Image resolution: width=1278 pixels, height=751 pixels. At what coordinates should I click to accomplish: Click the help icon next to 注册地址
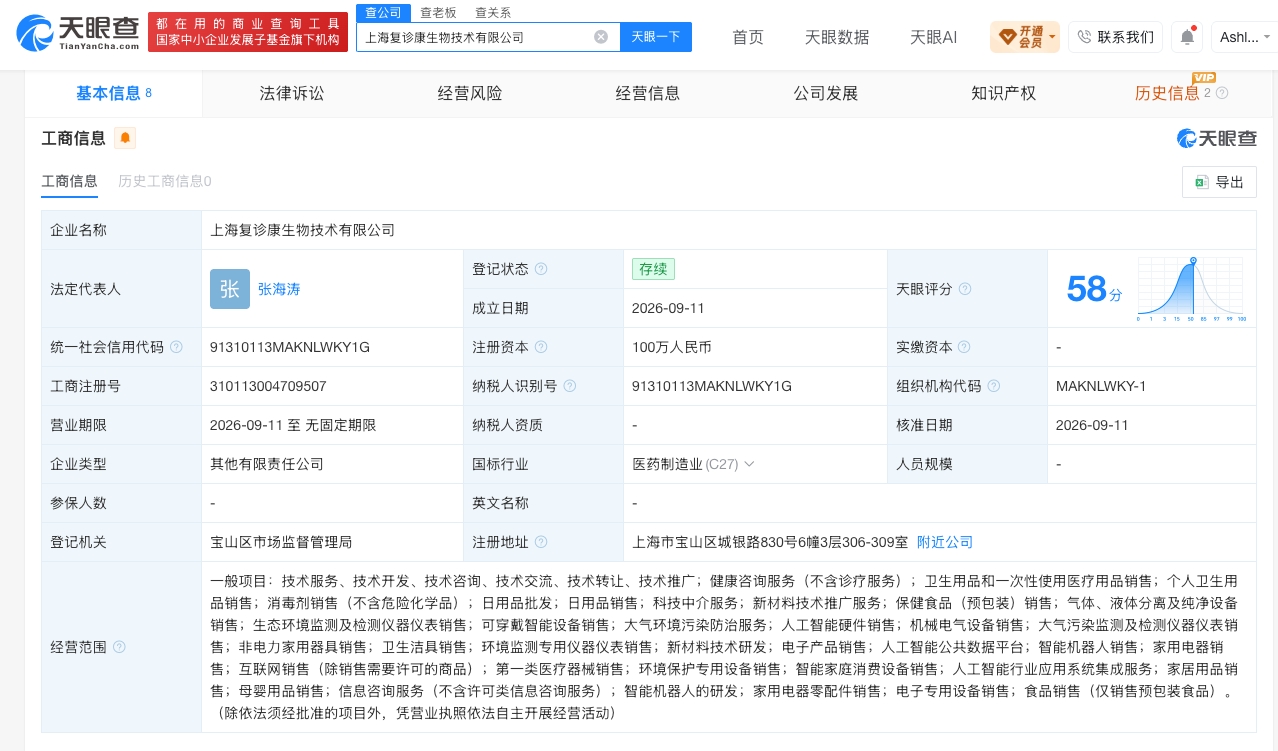coord(541,542)
